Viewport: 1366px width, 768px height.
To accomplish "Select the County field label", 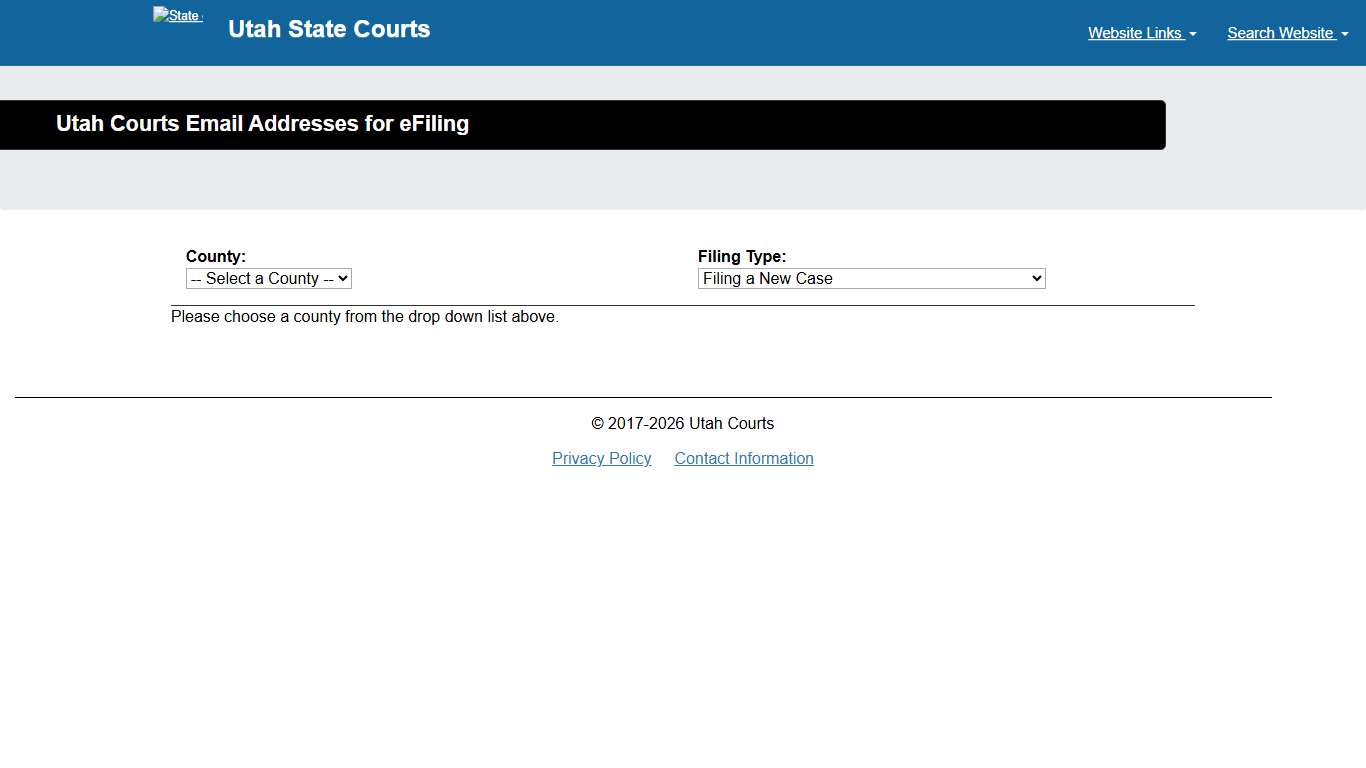I will [215, 256].
